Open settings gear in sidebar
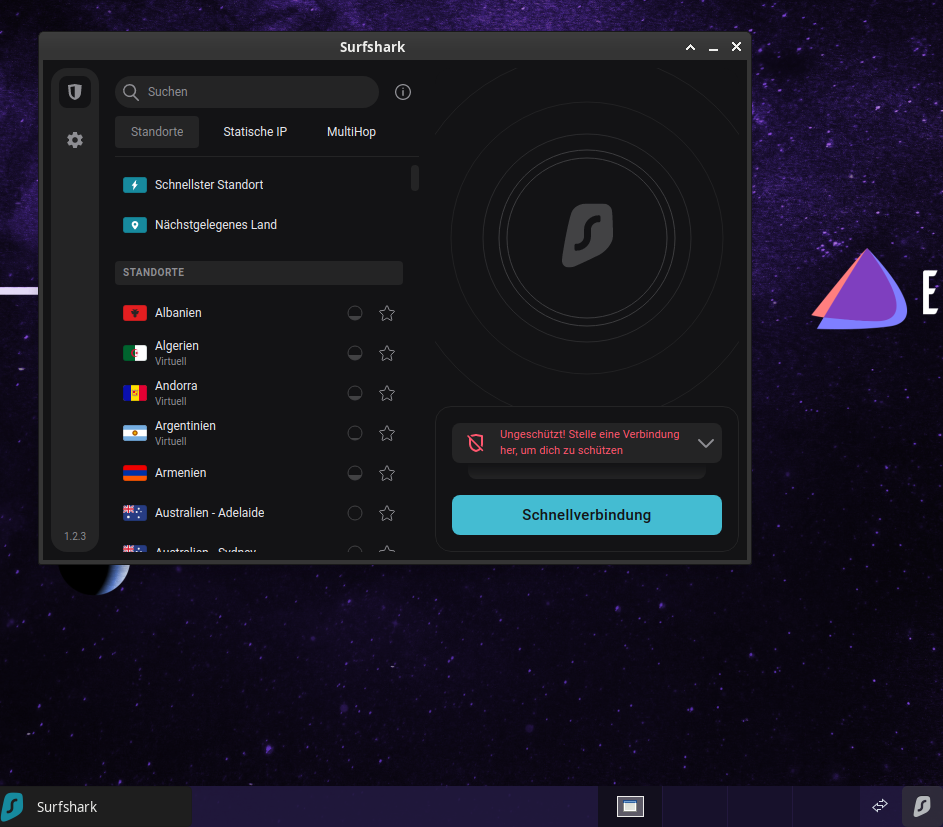Viewport: 943px width, 827px height. point(75,140)
